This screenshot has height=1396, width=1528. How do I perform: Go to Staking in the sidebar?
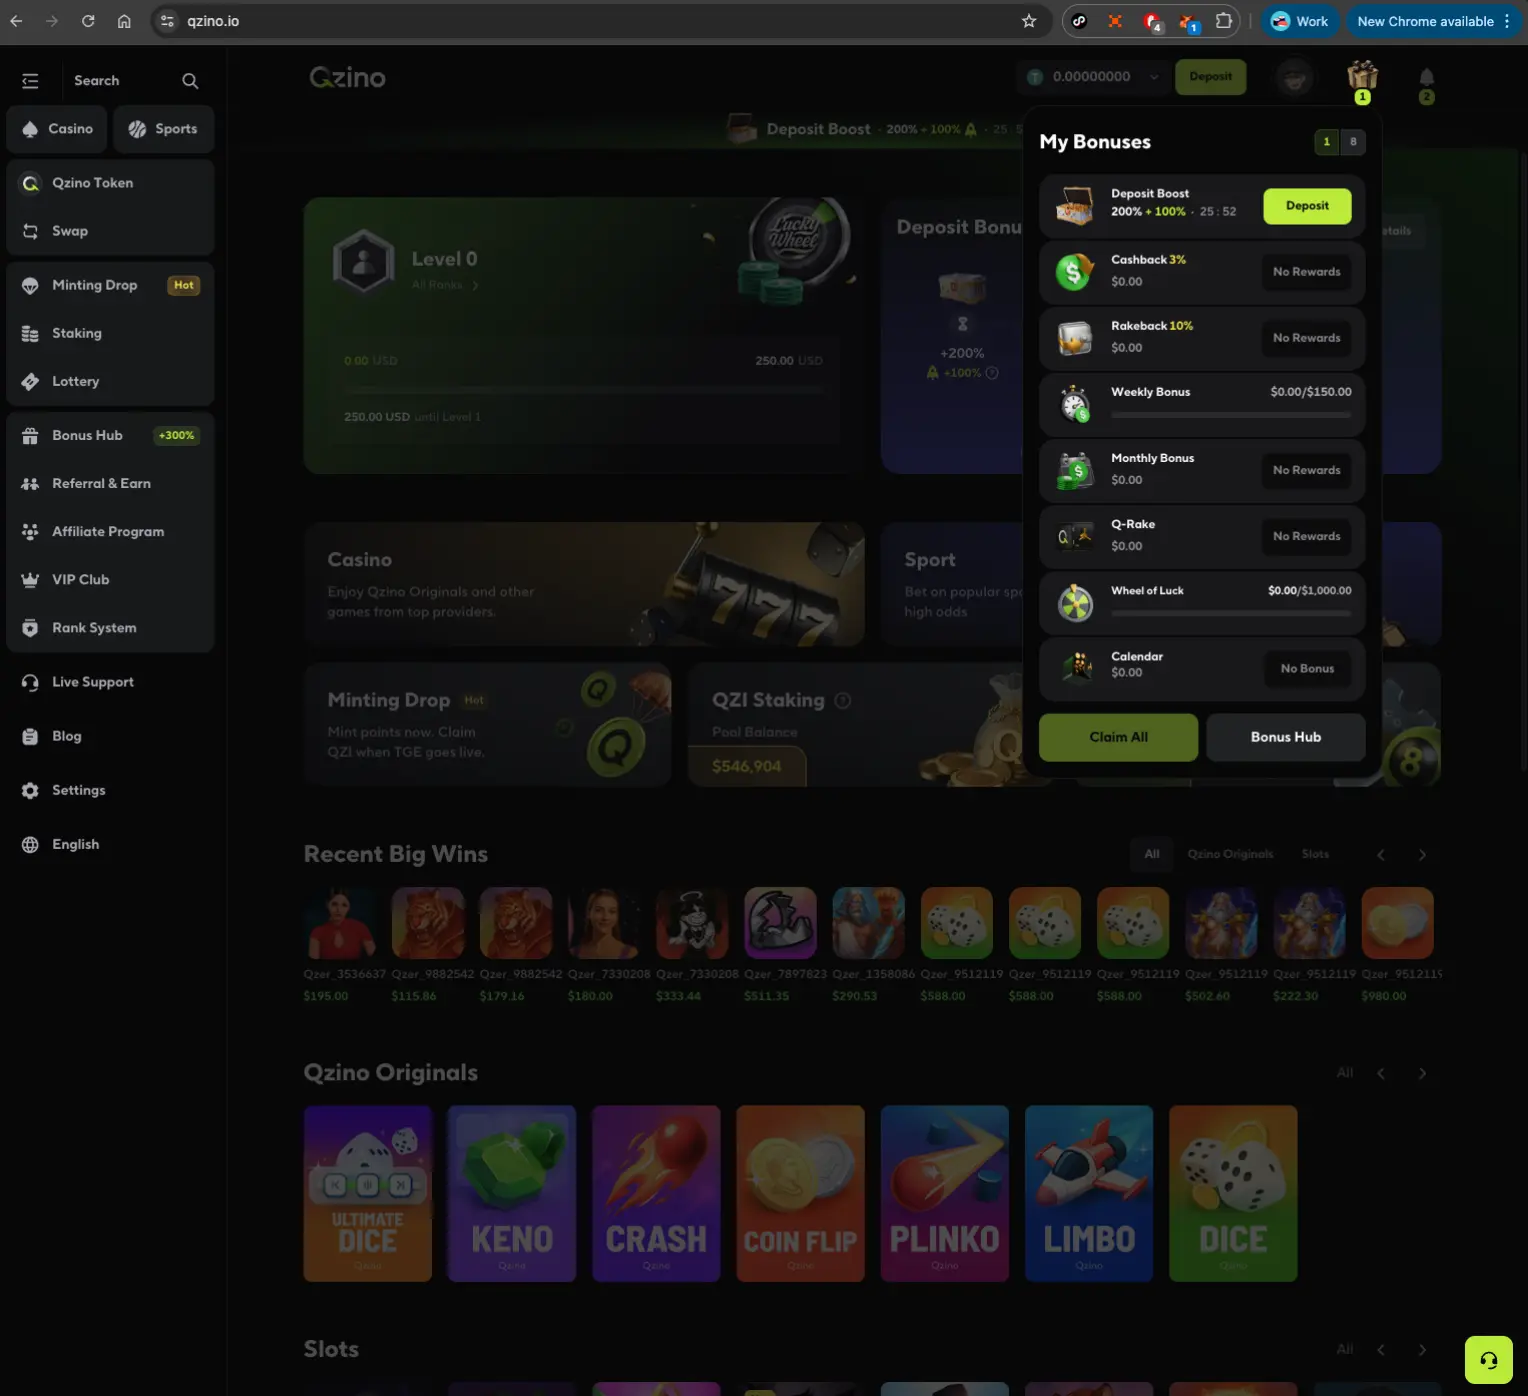tap(110, 333)
